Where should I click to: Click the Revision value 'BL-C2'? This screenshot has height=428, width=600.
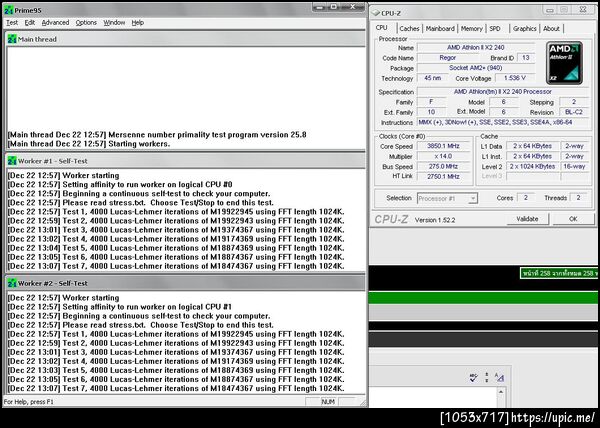click(574, 112)
